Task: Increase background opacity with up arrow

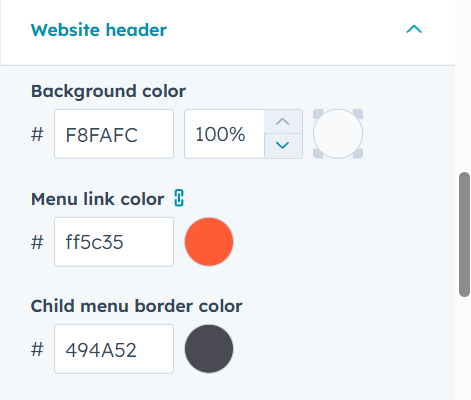Action: (x=283, y=121)
